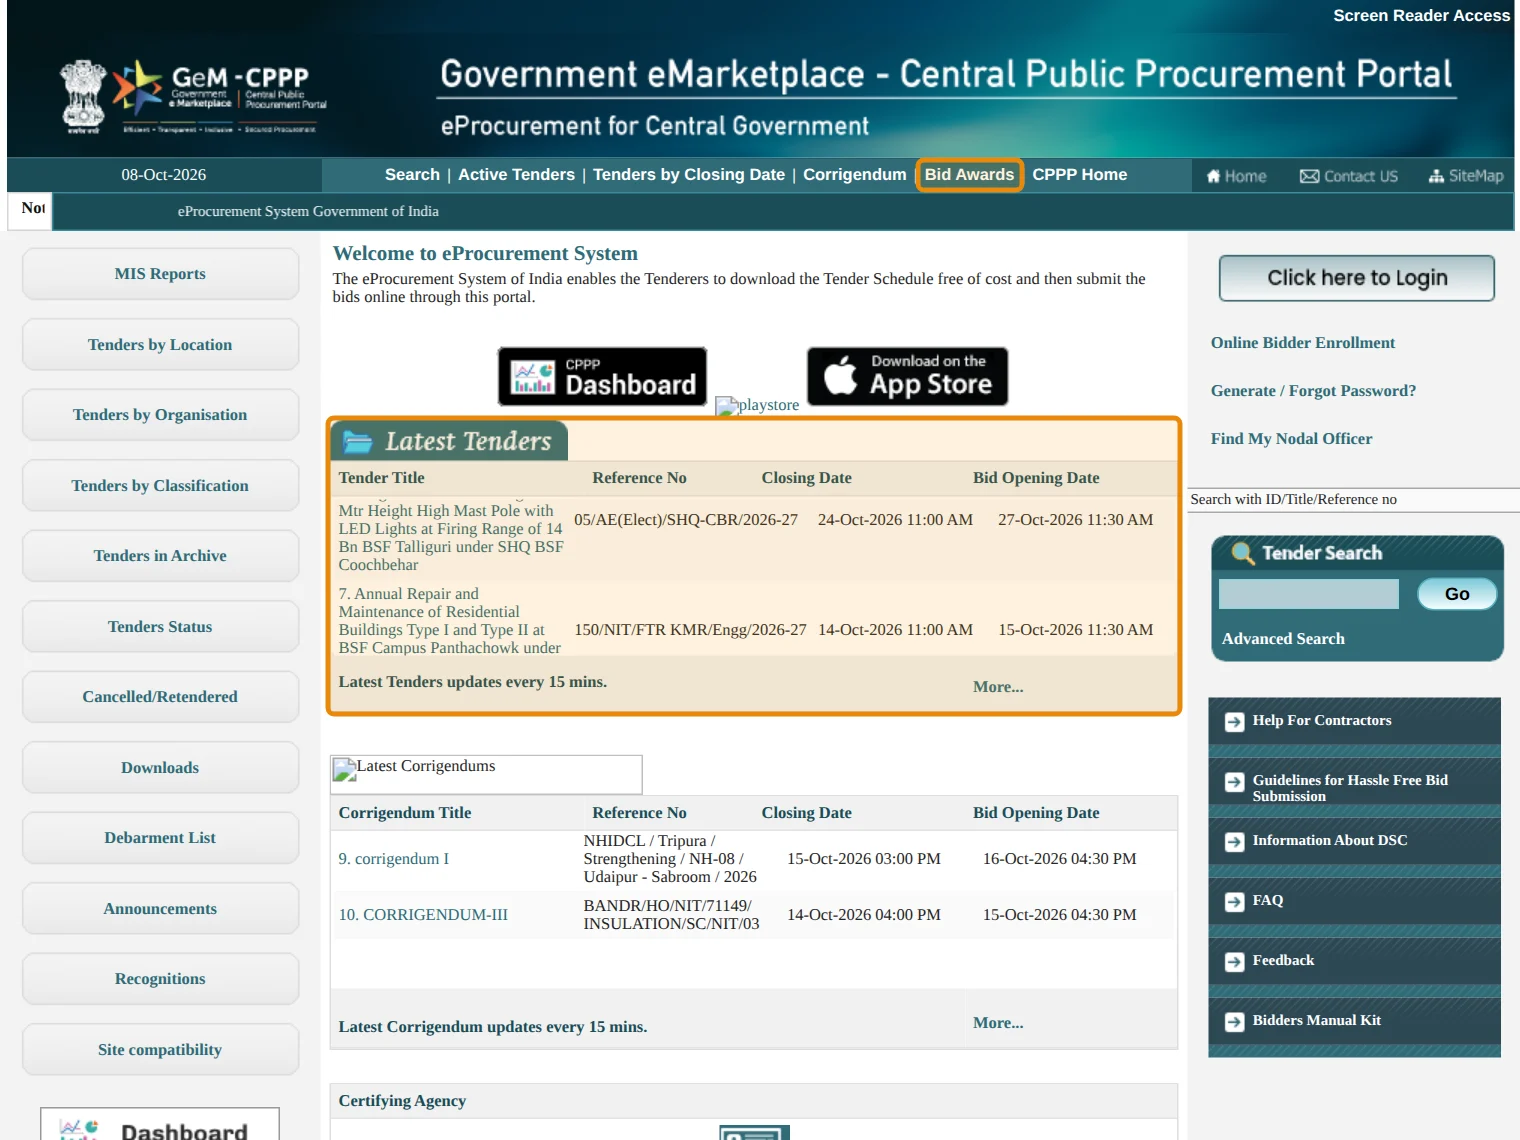Click the Screen Reader Access link
Screen dimensions: 1520x1140
pyautogui.click(x=1421, y=16)
